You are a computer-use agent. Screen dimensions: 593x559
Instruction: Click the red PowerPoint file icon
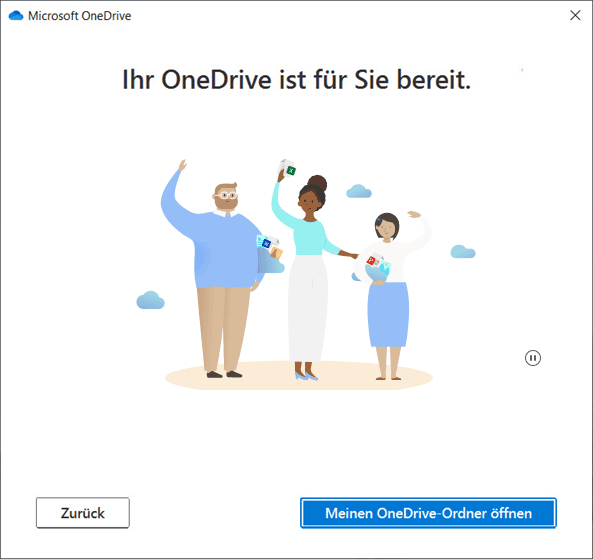371,261
